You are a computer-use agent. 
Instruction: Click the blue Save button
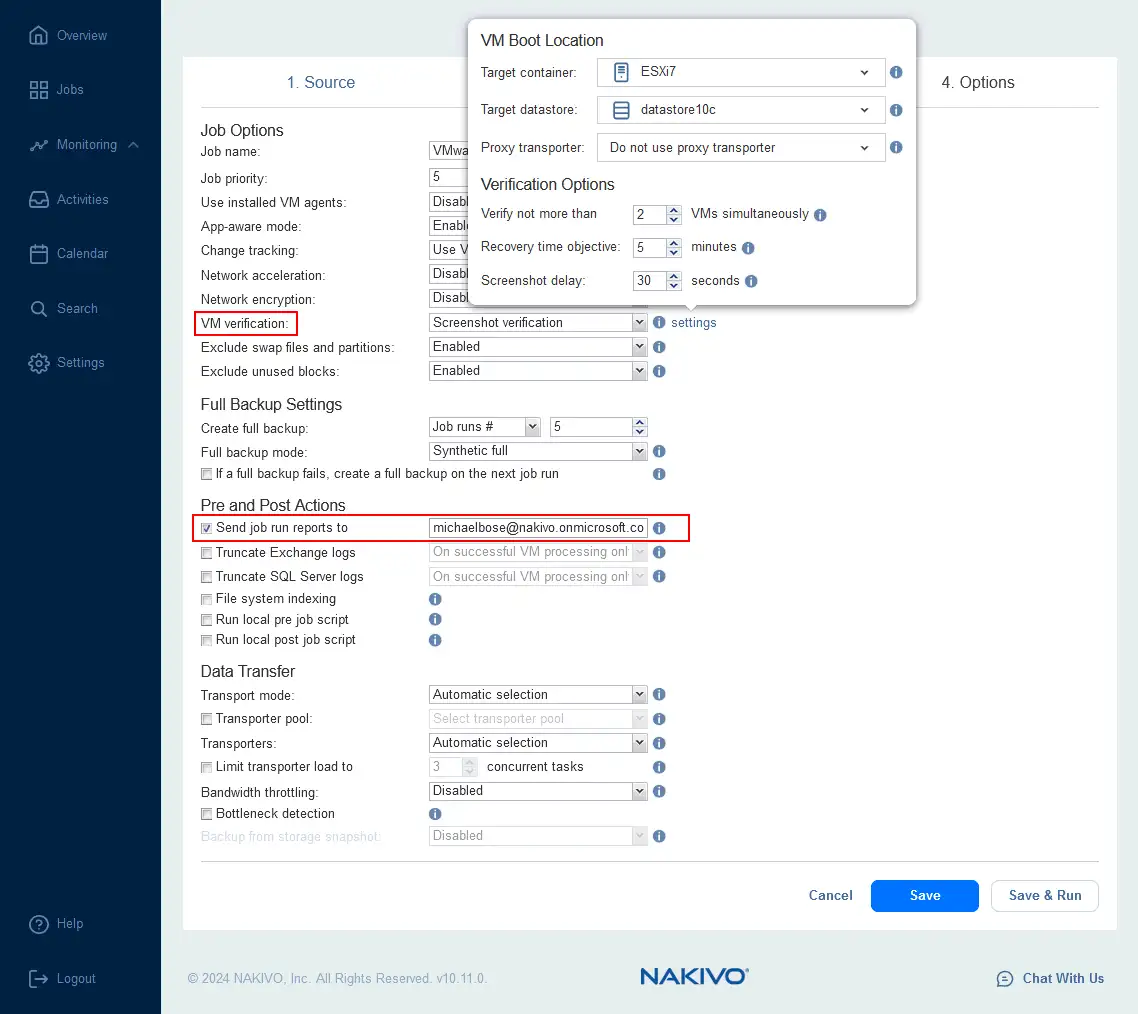point(925,896)
